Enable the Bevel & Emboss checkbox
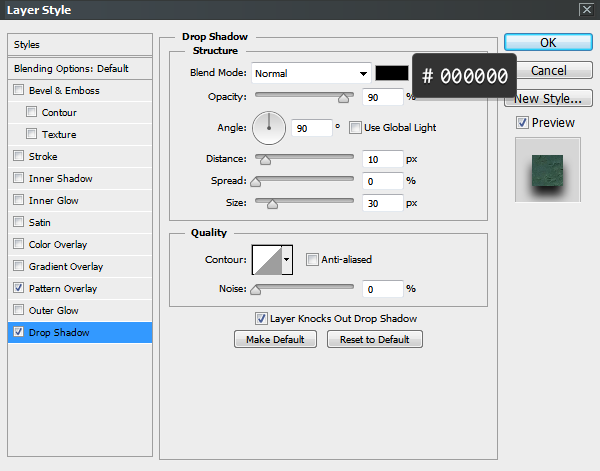Image resolution: width=600 pixels, height=471 pixels. click(19, 91)
